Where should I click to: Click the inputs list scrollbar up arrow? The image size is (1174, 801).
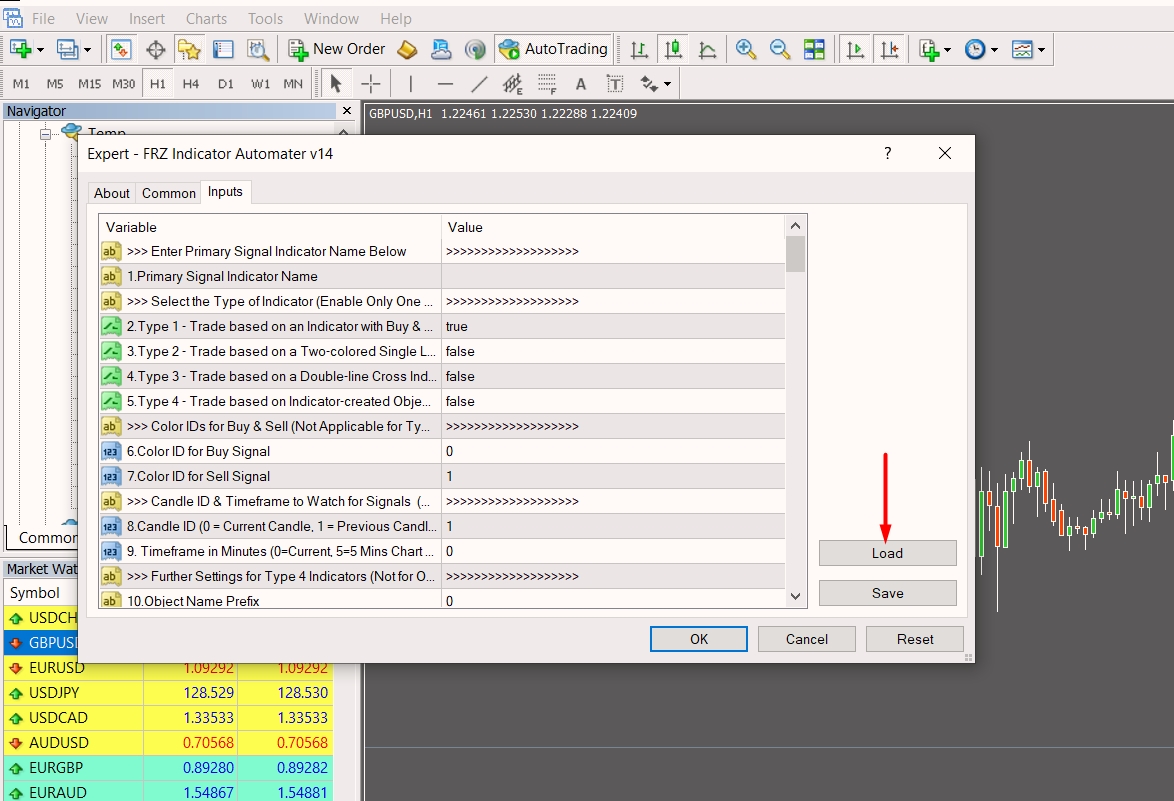tap(795, 225)
